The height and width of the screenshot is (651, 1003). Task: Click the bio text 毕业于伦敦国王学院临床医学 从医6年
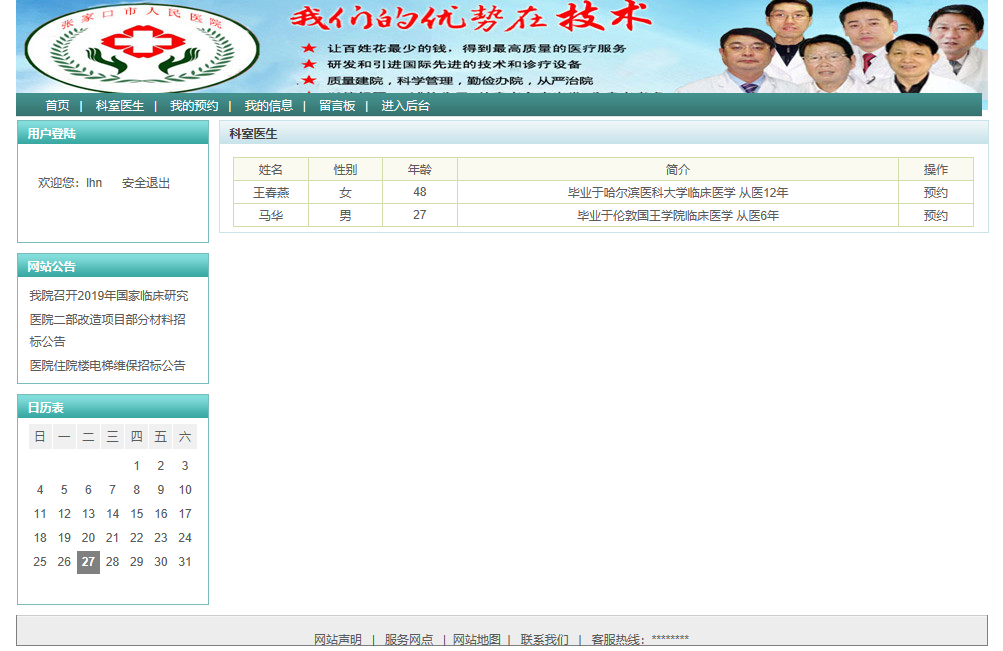pos(678,216)
